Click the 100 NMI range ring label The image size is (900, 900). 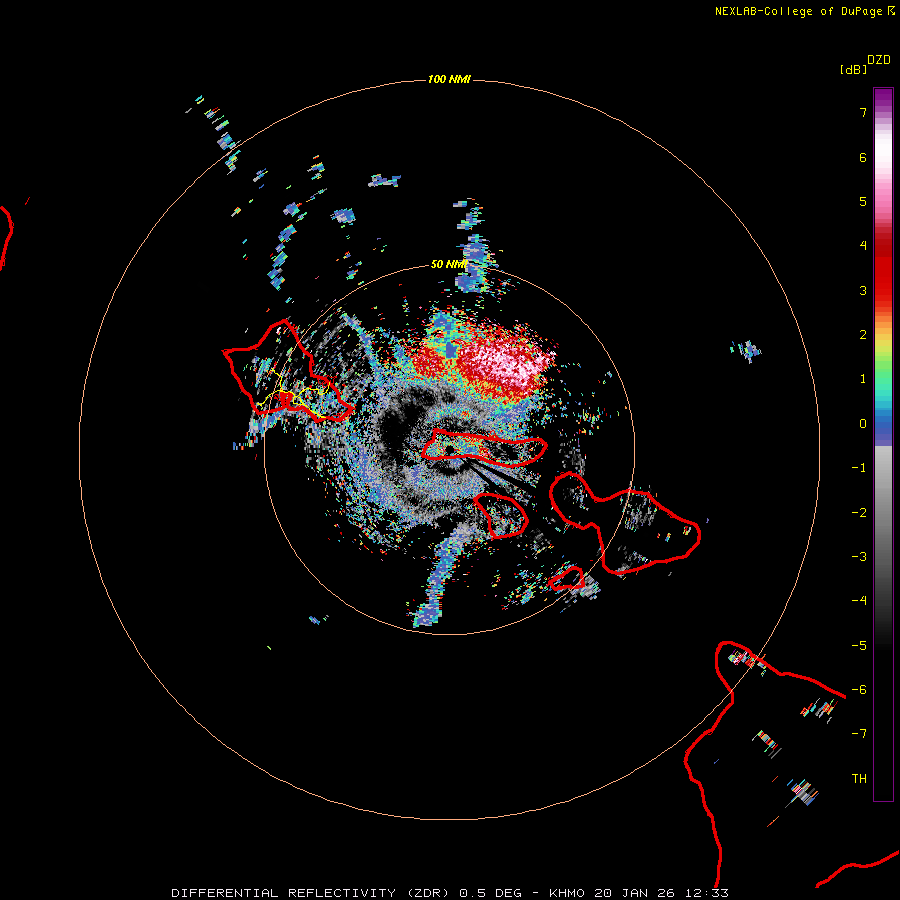click(x=449, y=79)
